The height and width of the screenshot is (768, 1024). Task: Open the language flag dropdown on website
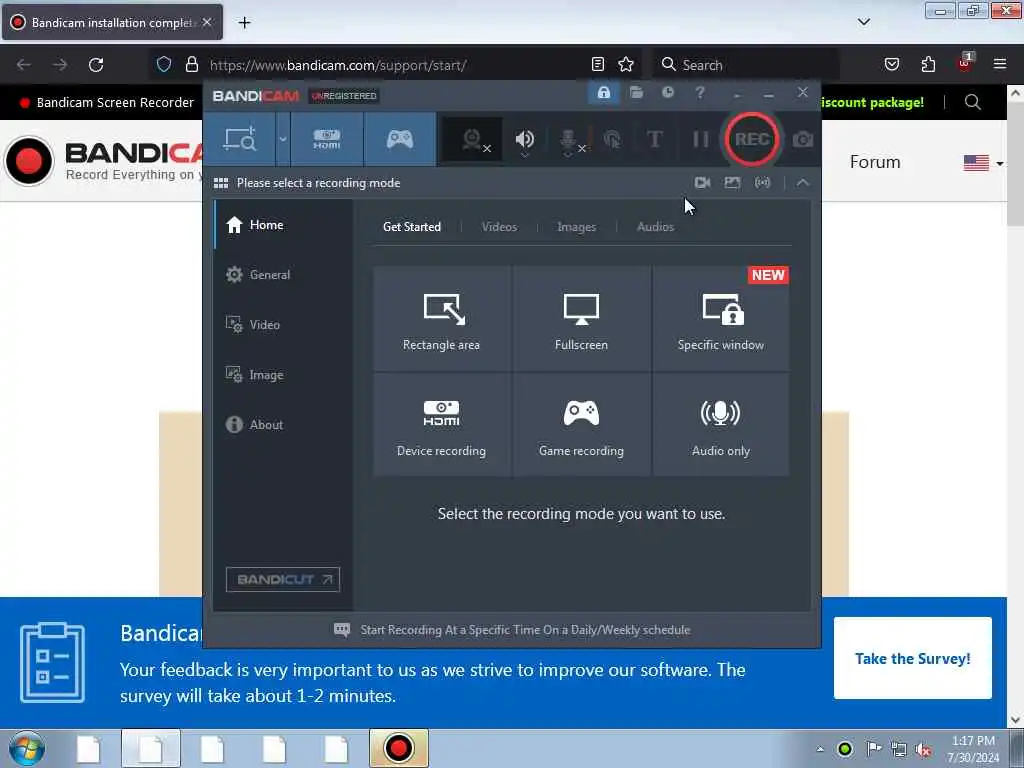[983, 163]
